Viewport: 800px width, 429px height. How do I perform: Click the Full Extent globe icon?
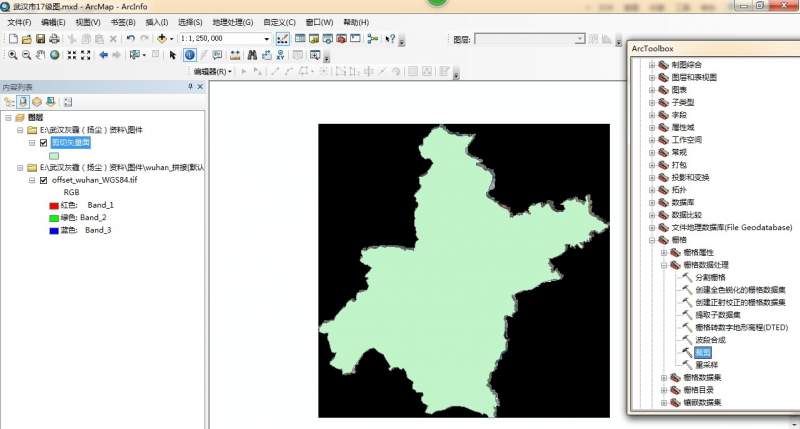[54, 55]
